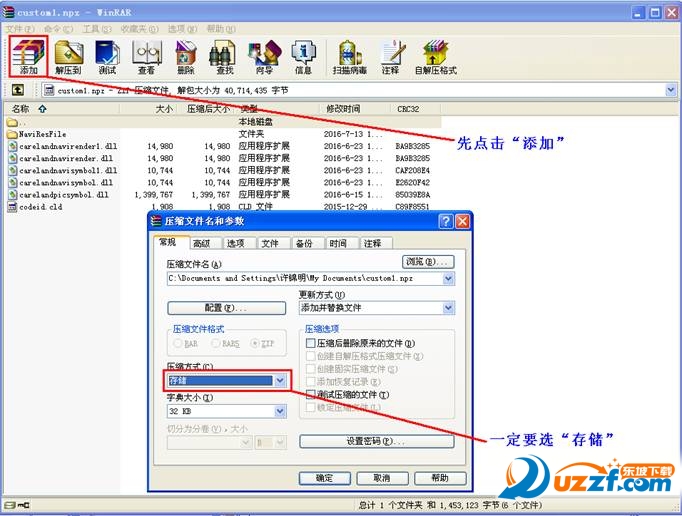The image size is (682, 516).
Task: Toggle 创建自解压格式压缩文件 checkbox
Action: pos(310,356)
